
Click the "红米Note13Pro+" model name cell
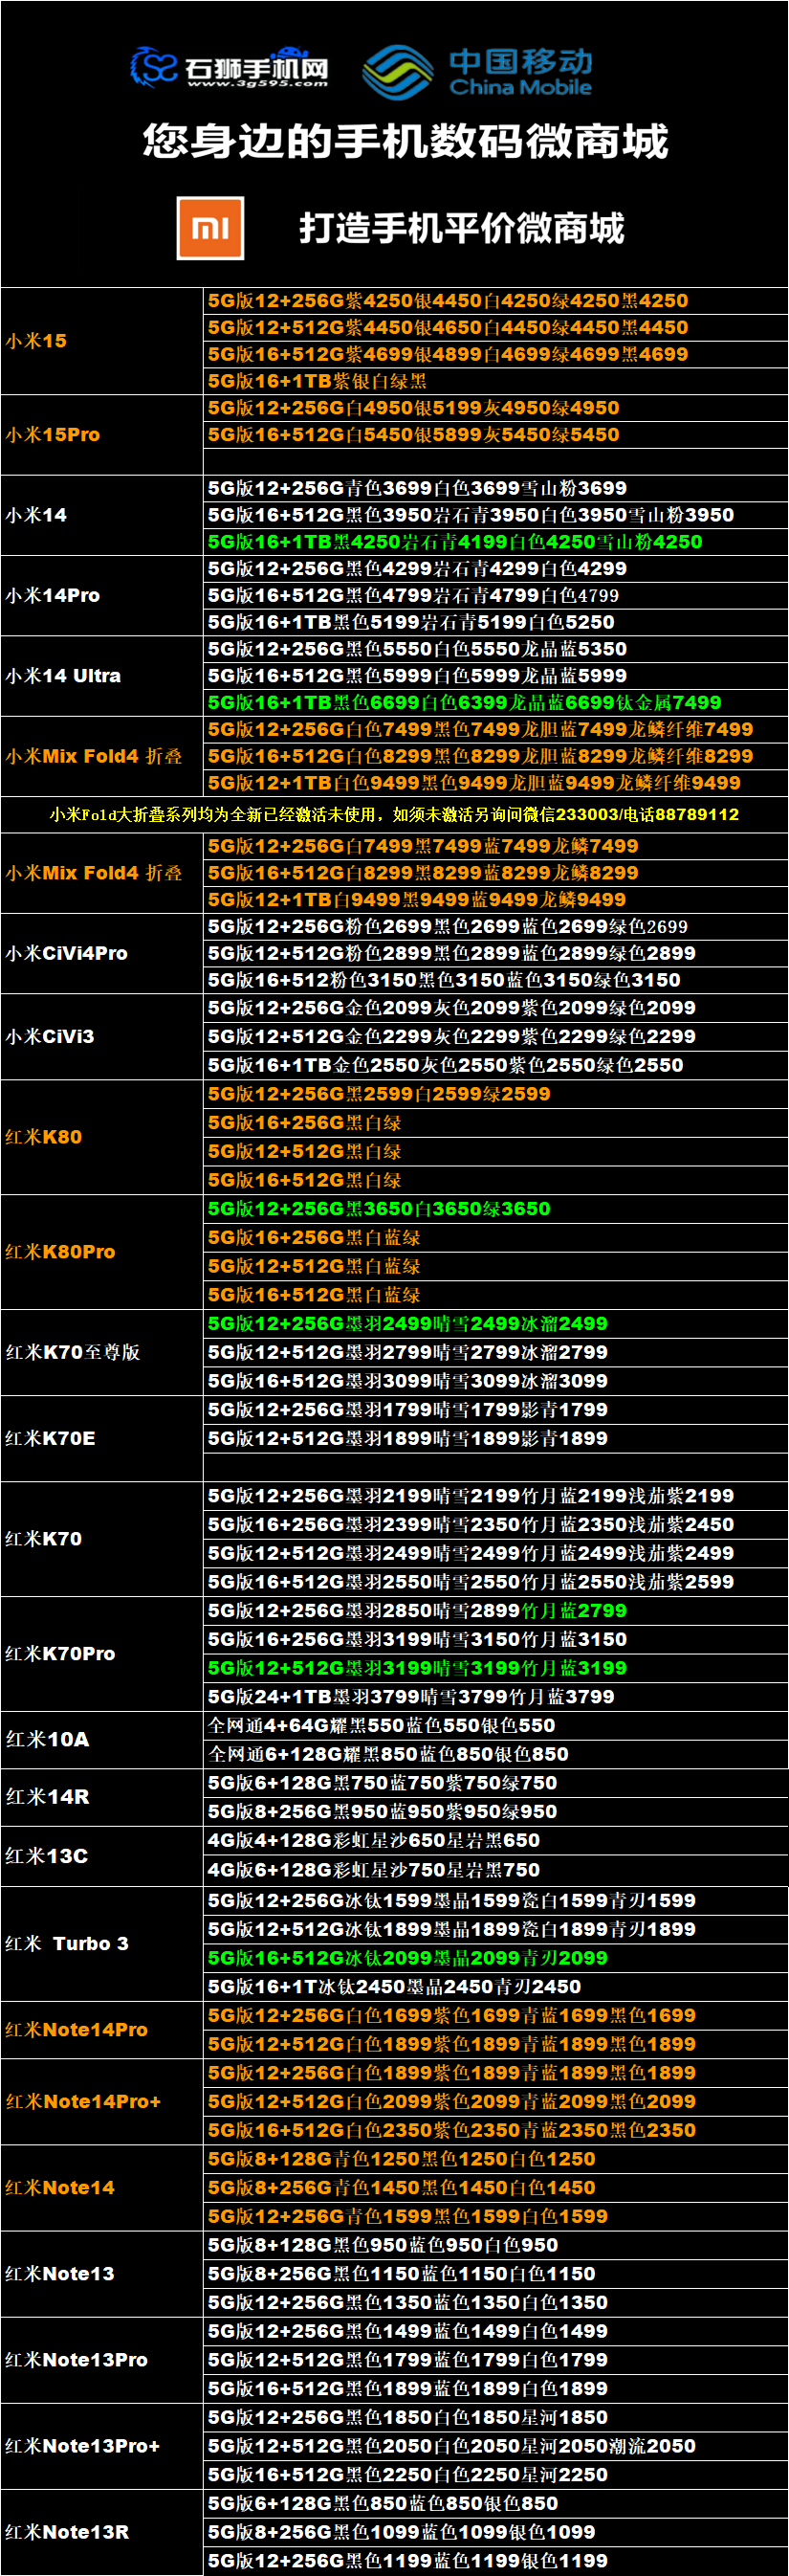(x=102, y=2446)
